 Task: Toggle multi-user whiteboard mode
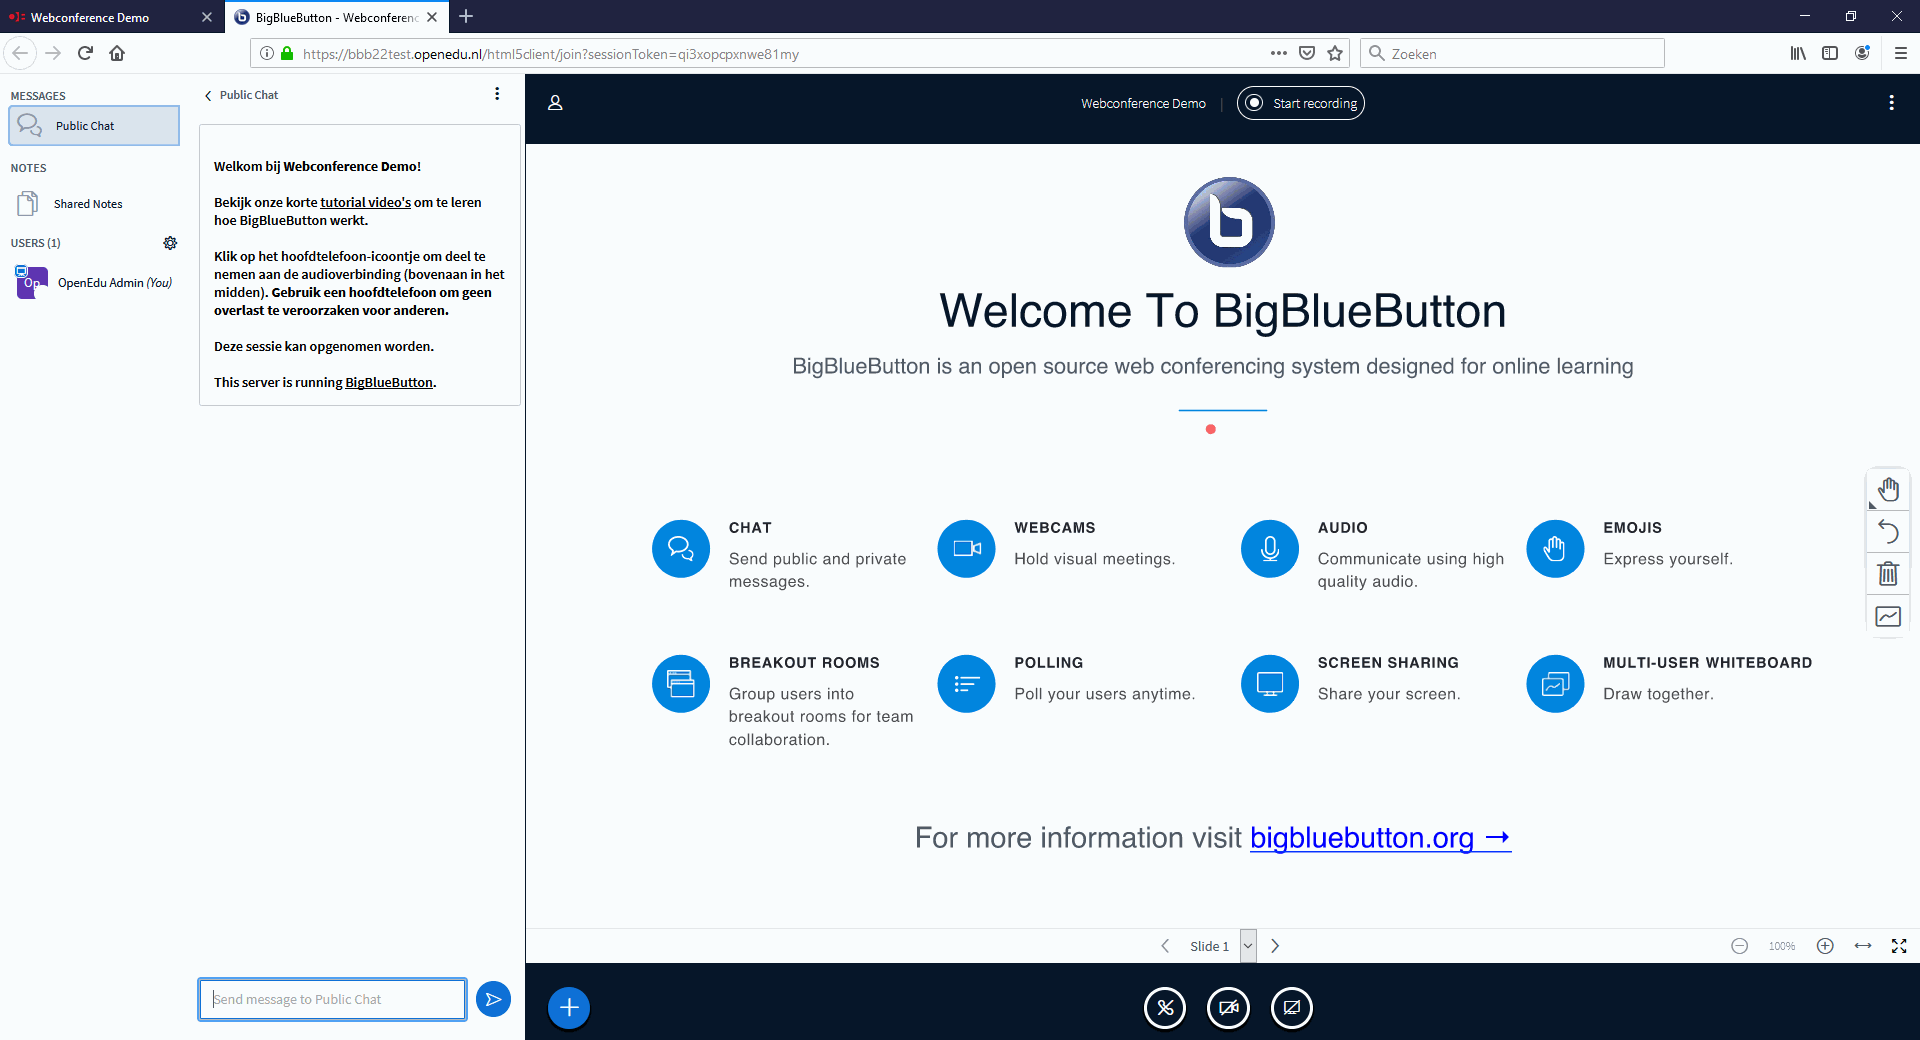pos(1888,616)
